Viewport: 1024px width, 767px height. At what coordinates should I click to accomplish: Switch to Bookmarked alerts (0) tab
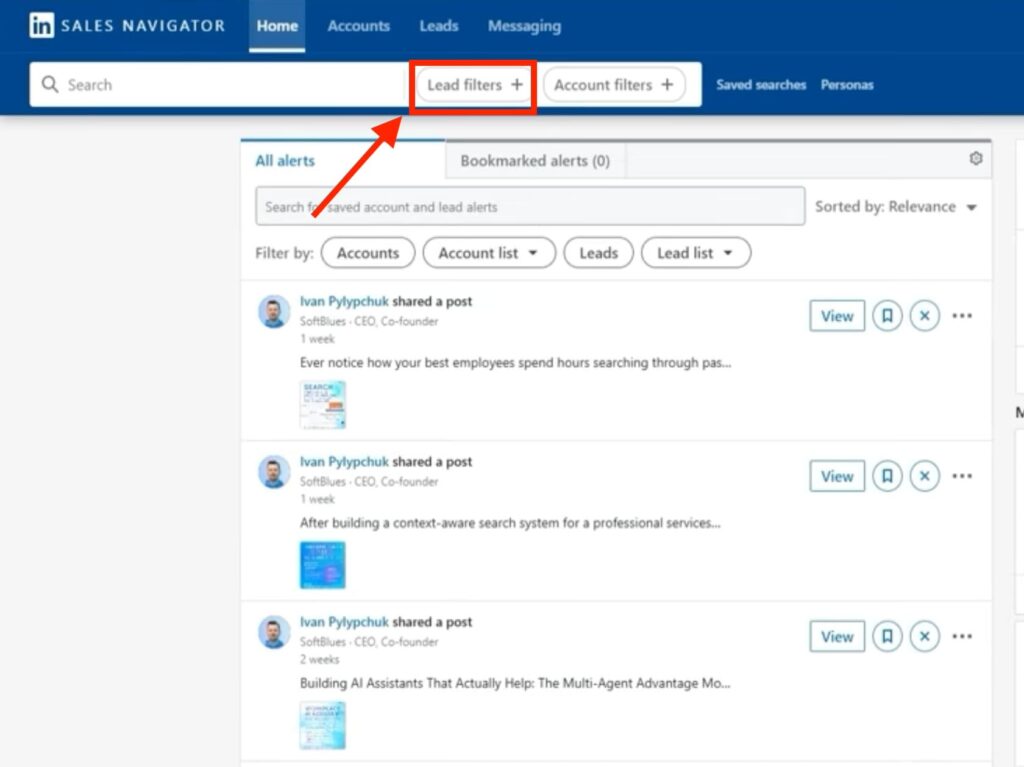coord(535,161)
